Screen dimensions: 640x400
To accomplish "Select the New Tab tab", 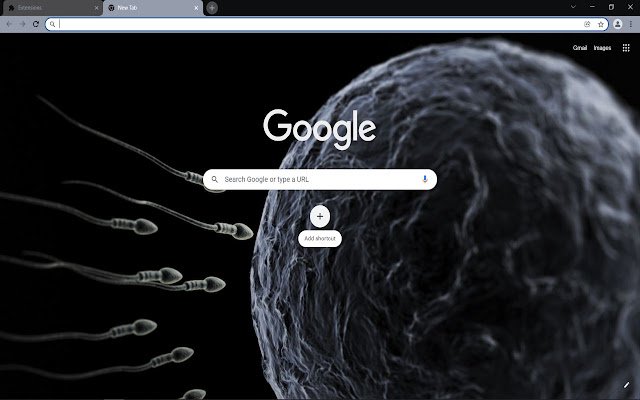I will (153, 8).
